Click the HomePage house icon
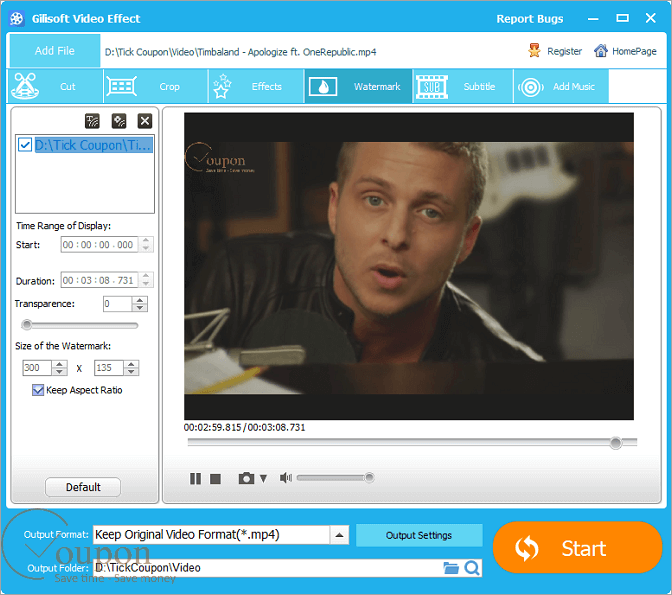 click(x=600, y=51)
